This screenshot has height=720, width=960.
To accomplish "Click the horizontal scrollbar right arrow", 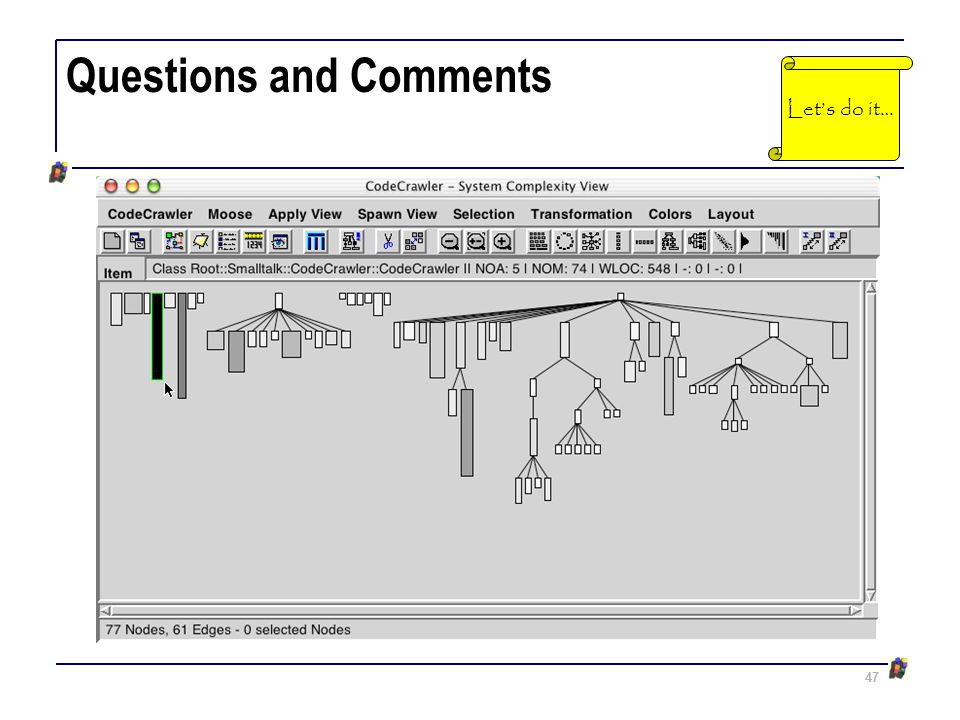I will pyautogui.click(x=855, y=610).
